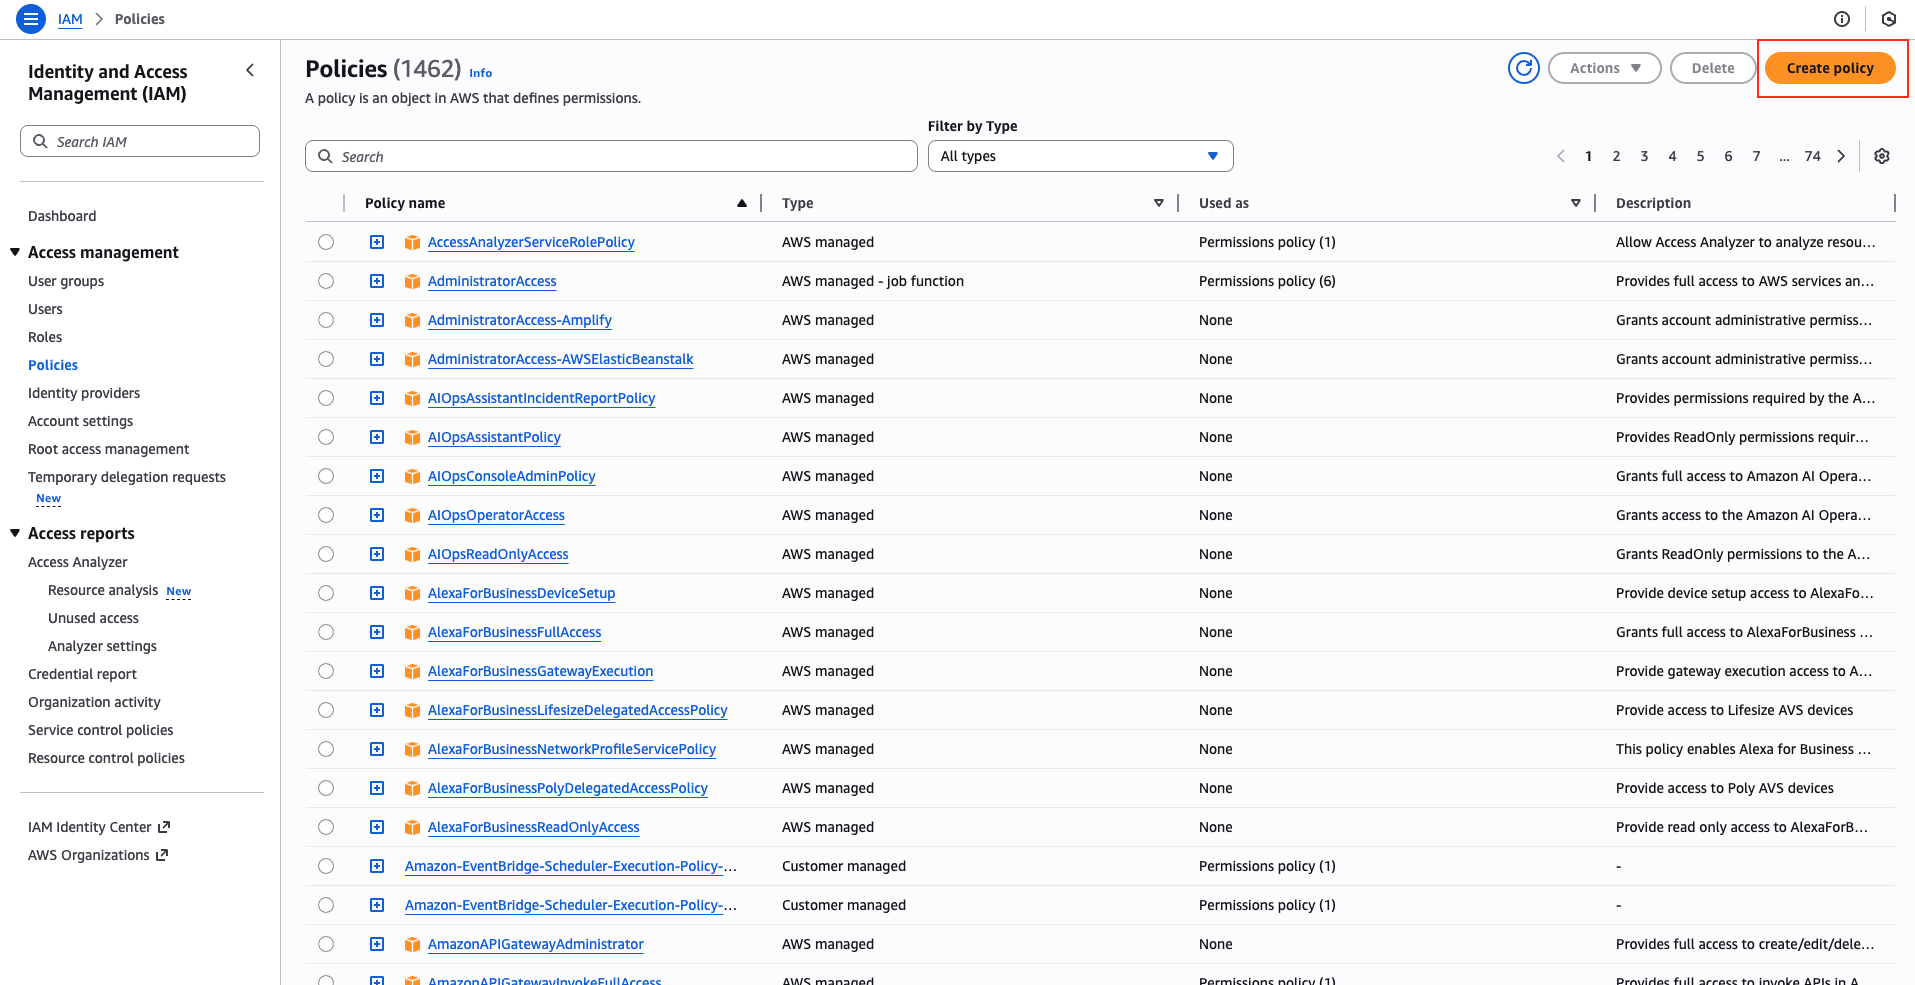Refresh the policies list

coord(1523,68)
